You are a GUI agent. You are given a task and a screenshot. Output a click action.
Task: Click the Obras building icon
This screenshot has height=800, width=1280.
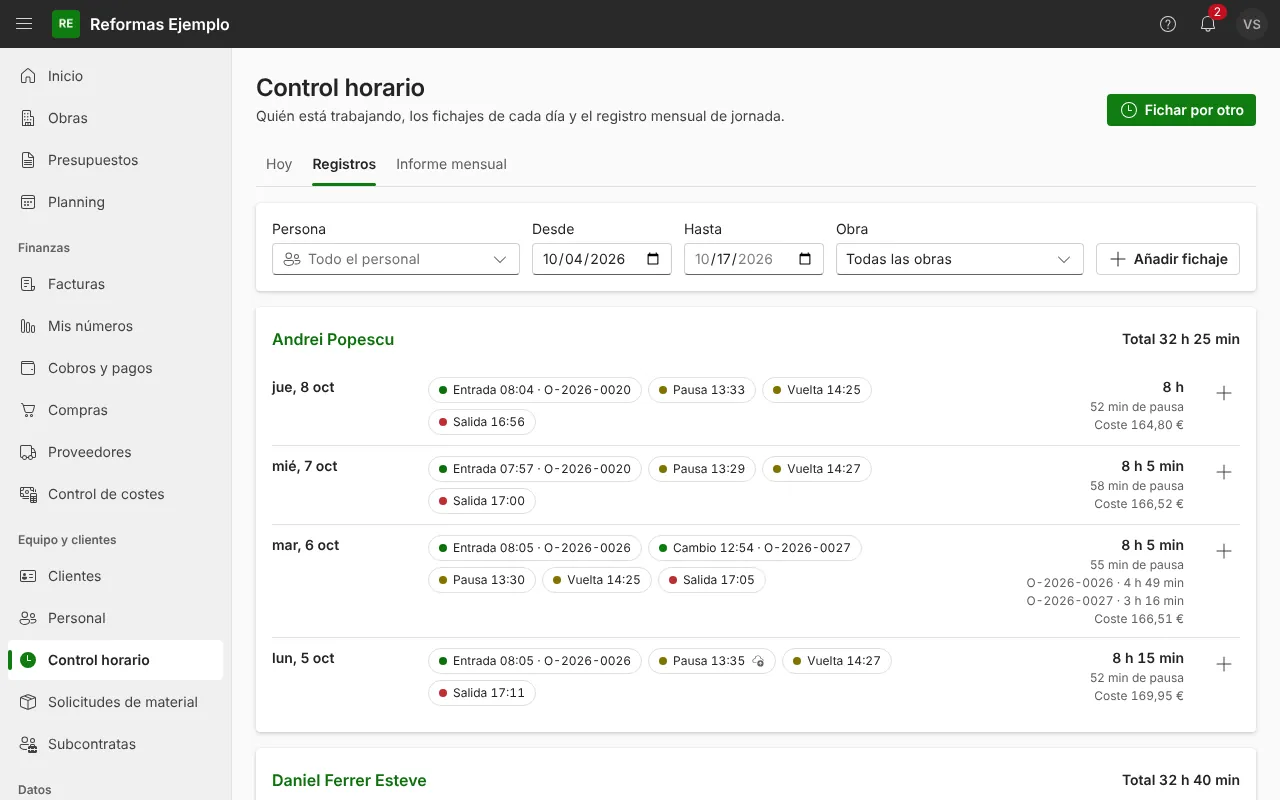point(28,118)
